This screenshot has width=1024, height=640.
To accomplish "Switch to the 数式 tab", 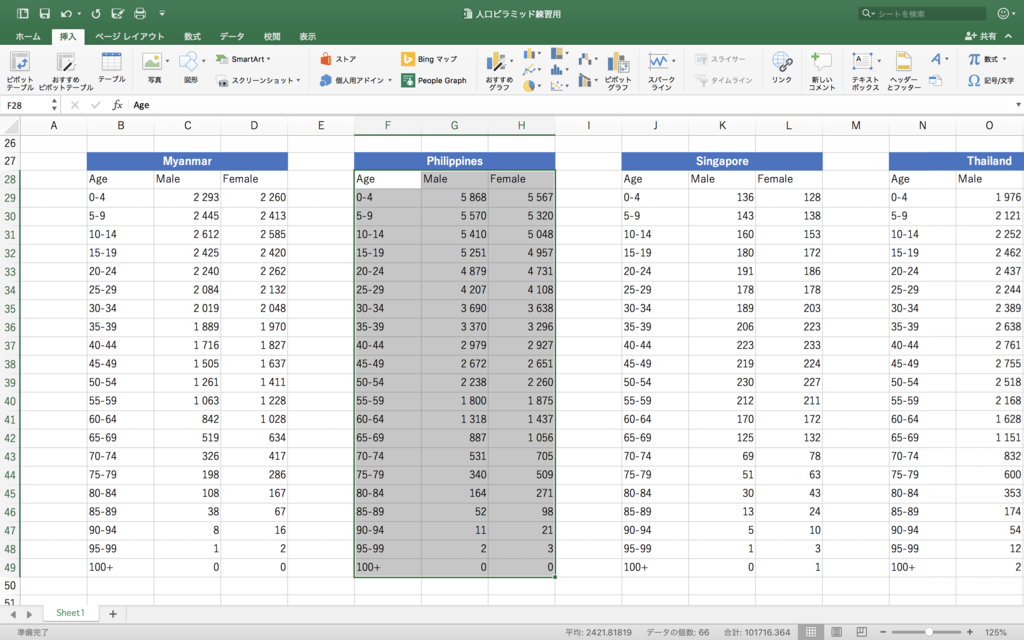I will (192, 37).
